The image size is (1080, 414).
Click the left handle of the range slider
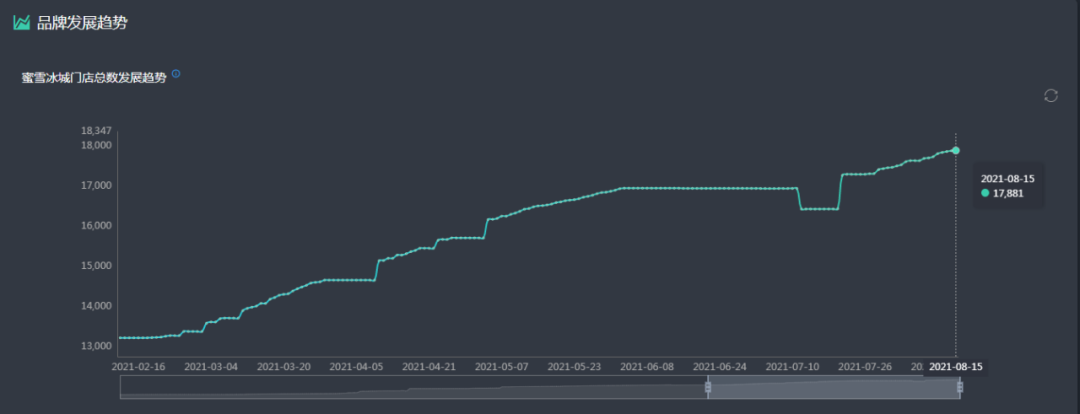(707, 388)
